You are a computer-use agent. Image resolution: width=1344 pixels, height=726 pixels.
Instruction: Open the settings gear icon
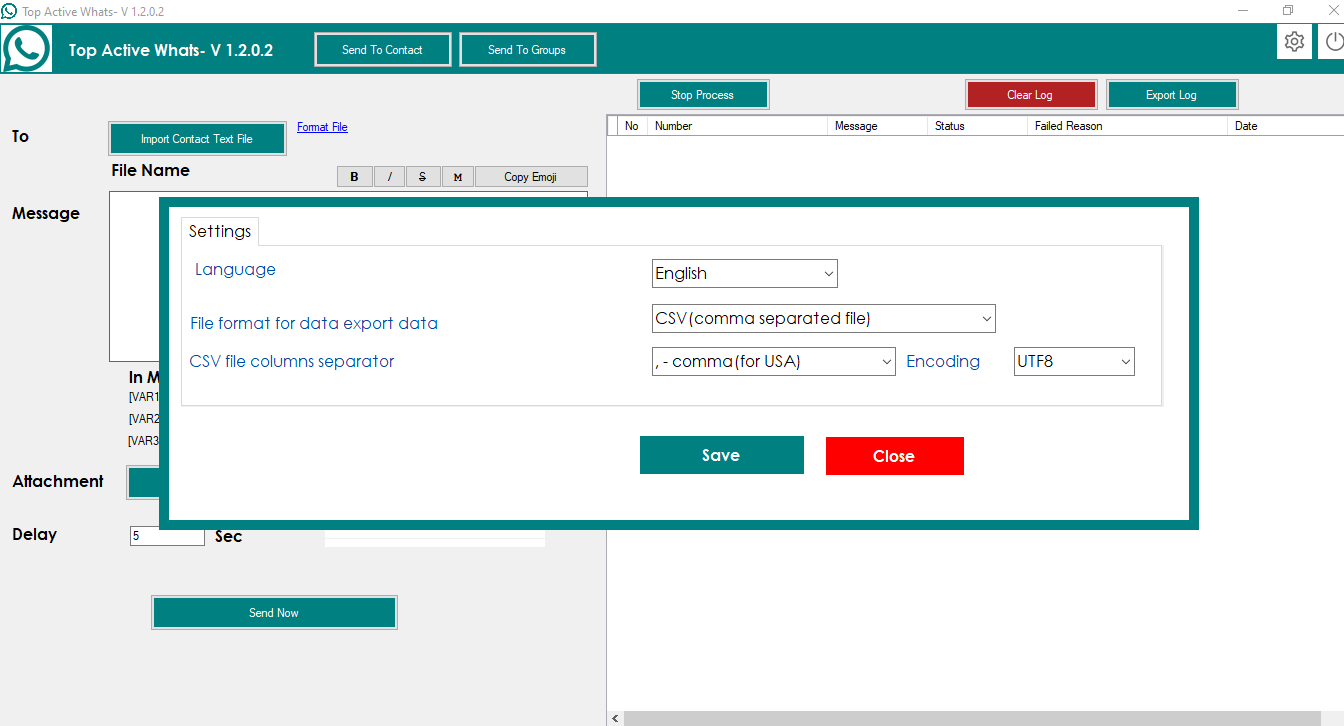[x=1295, y=42]
